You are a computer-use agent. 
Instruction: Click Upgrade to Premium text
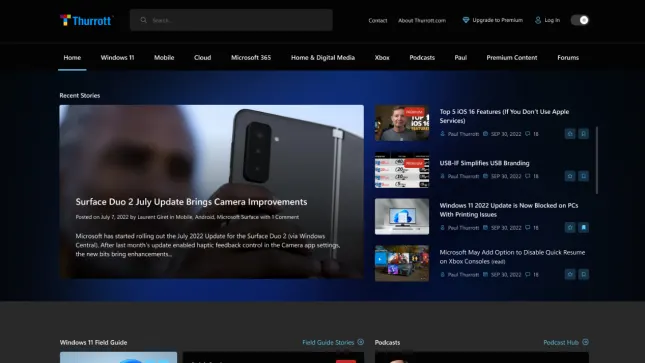coord(497,20)
